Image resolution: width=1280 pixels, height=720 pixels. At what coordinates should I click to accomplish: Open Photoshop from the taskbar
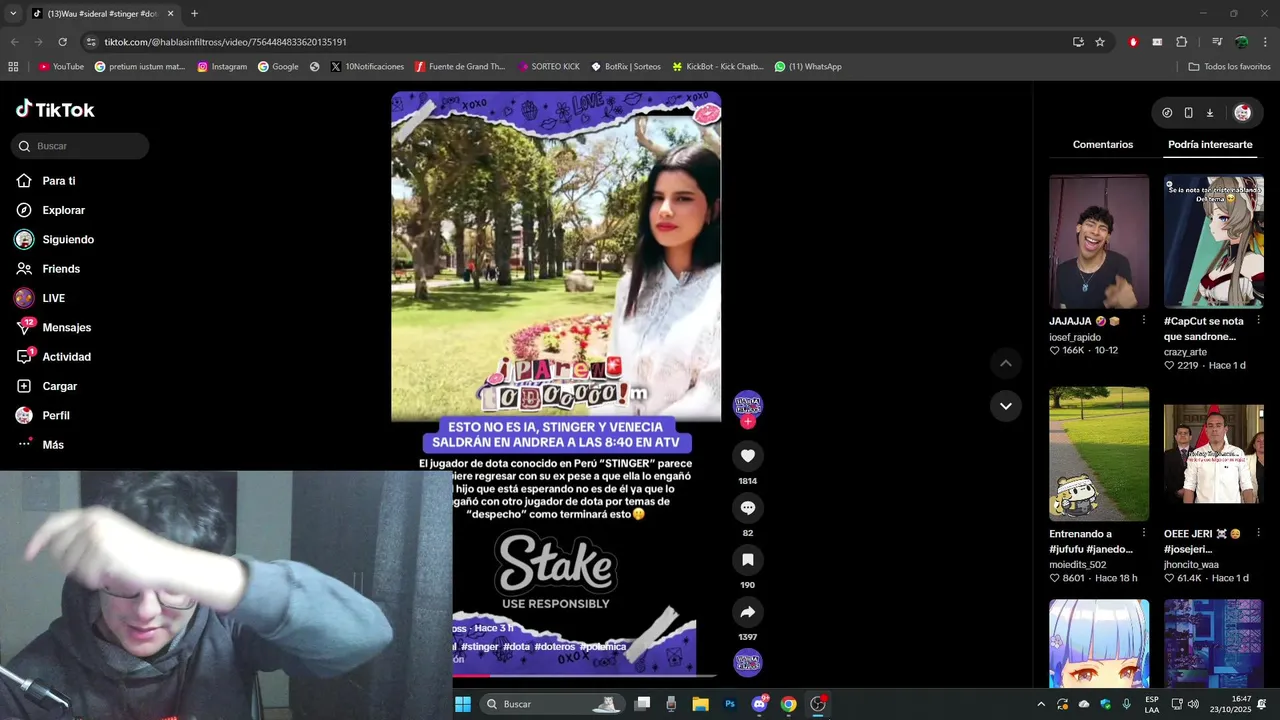[x=730, y=704]
